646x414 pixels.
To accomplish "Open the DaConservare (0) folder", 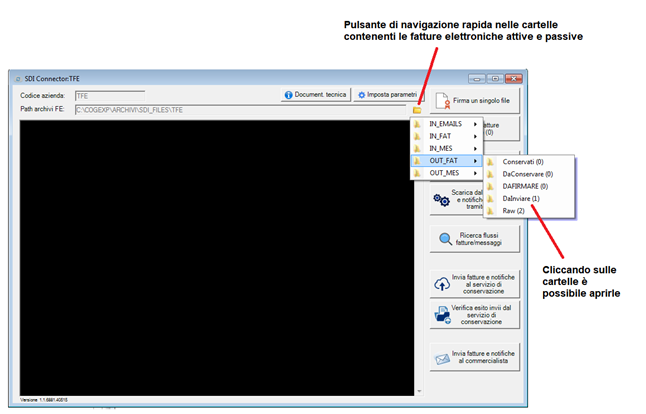I will coord(529,174).
